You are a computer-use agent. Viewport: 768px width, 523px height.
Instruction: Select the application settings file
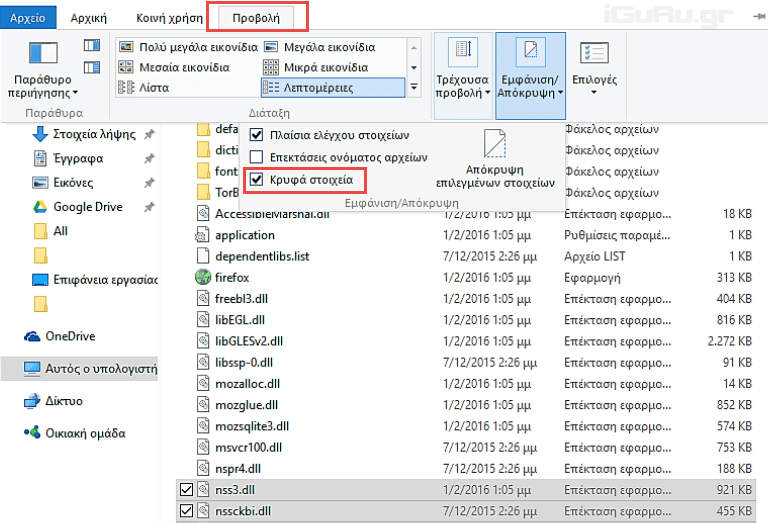tap(245, 235)
